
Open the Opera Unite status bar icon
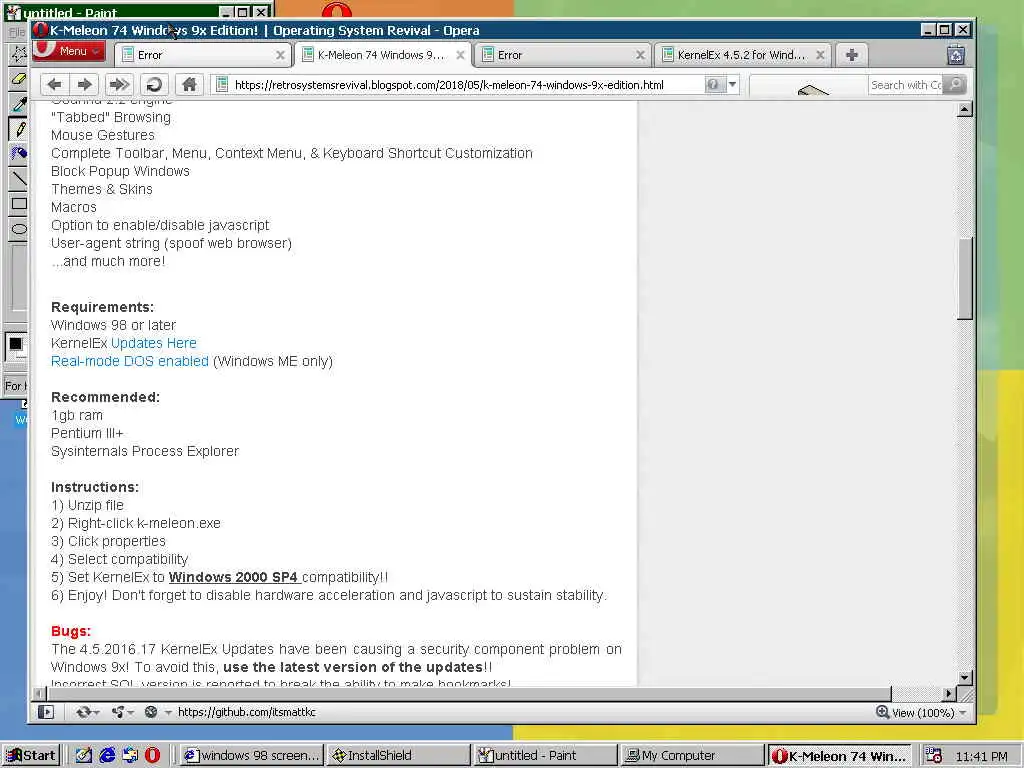(121, 712)
